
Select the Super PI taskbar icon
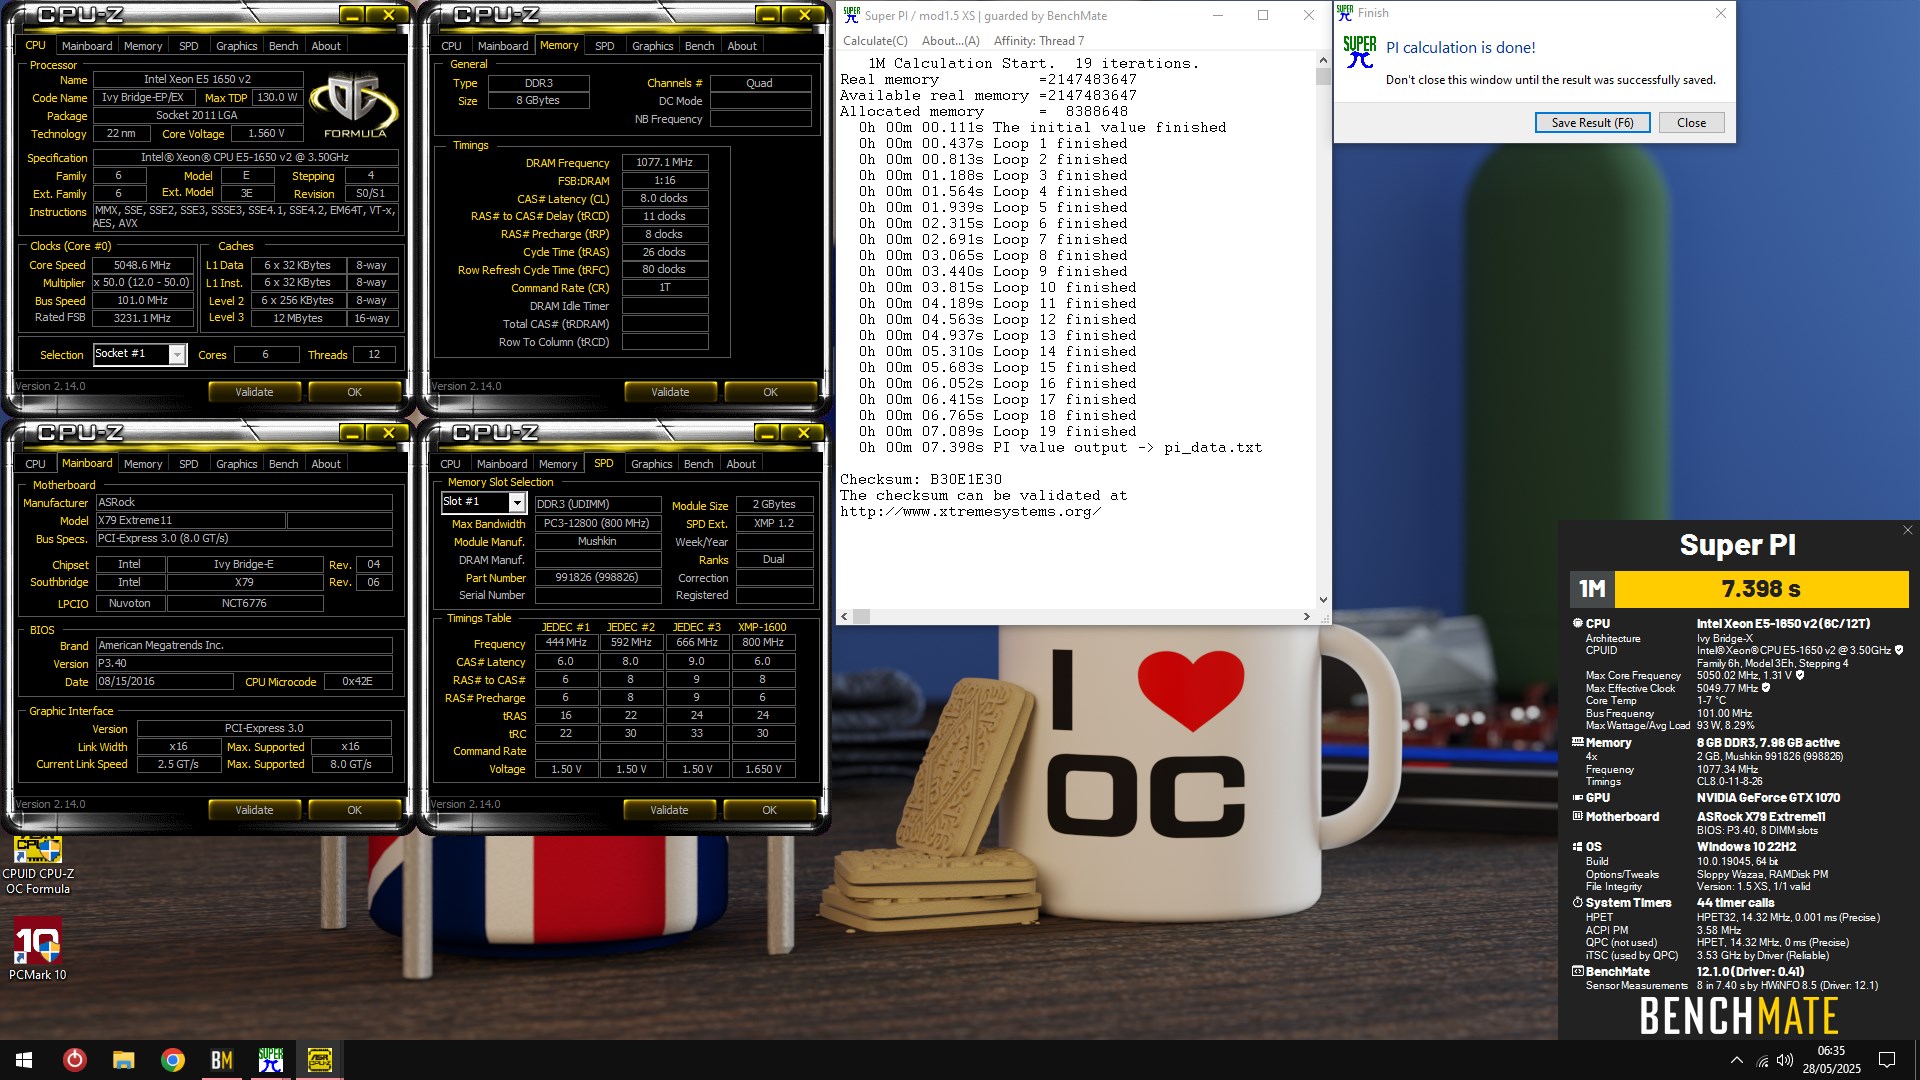pos(271,1060)
